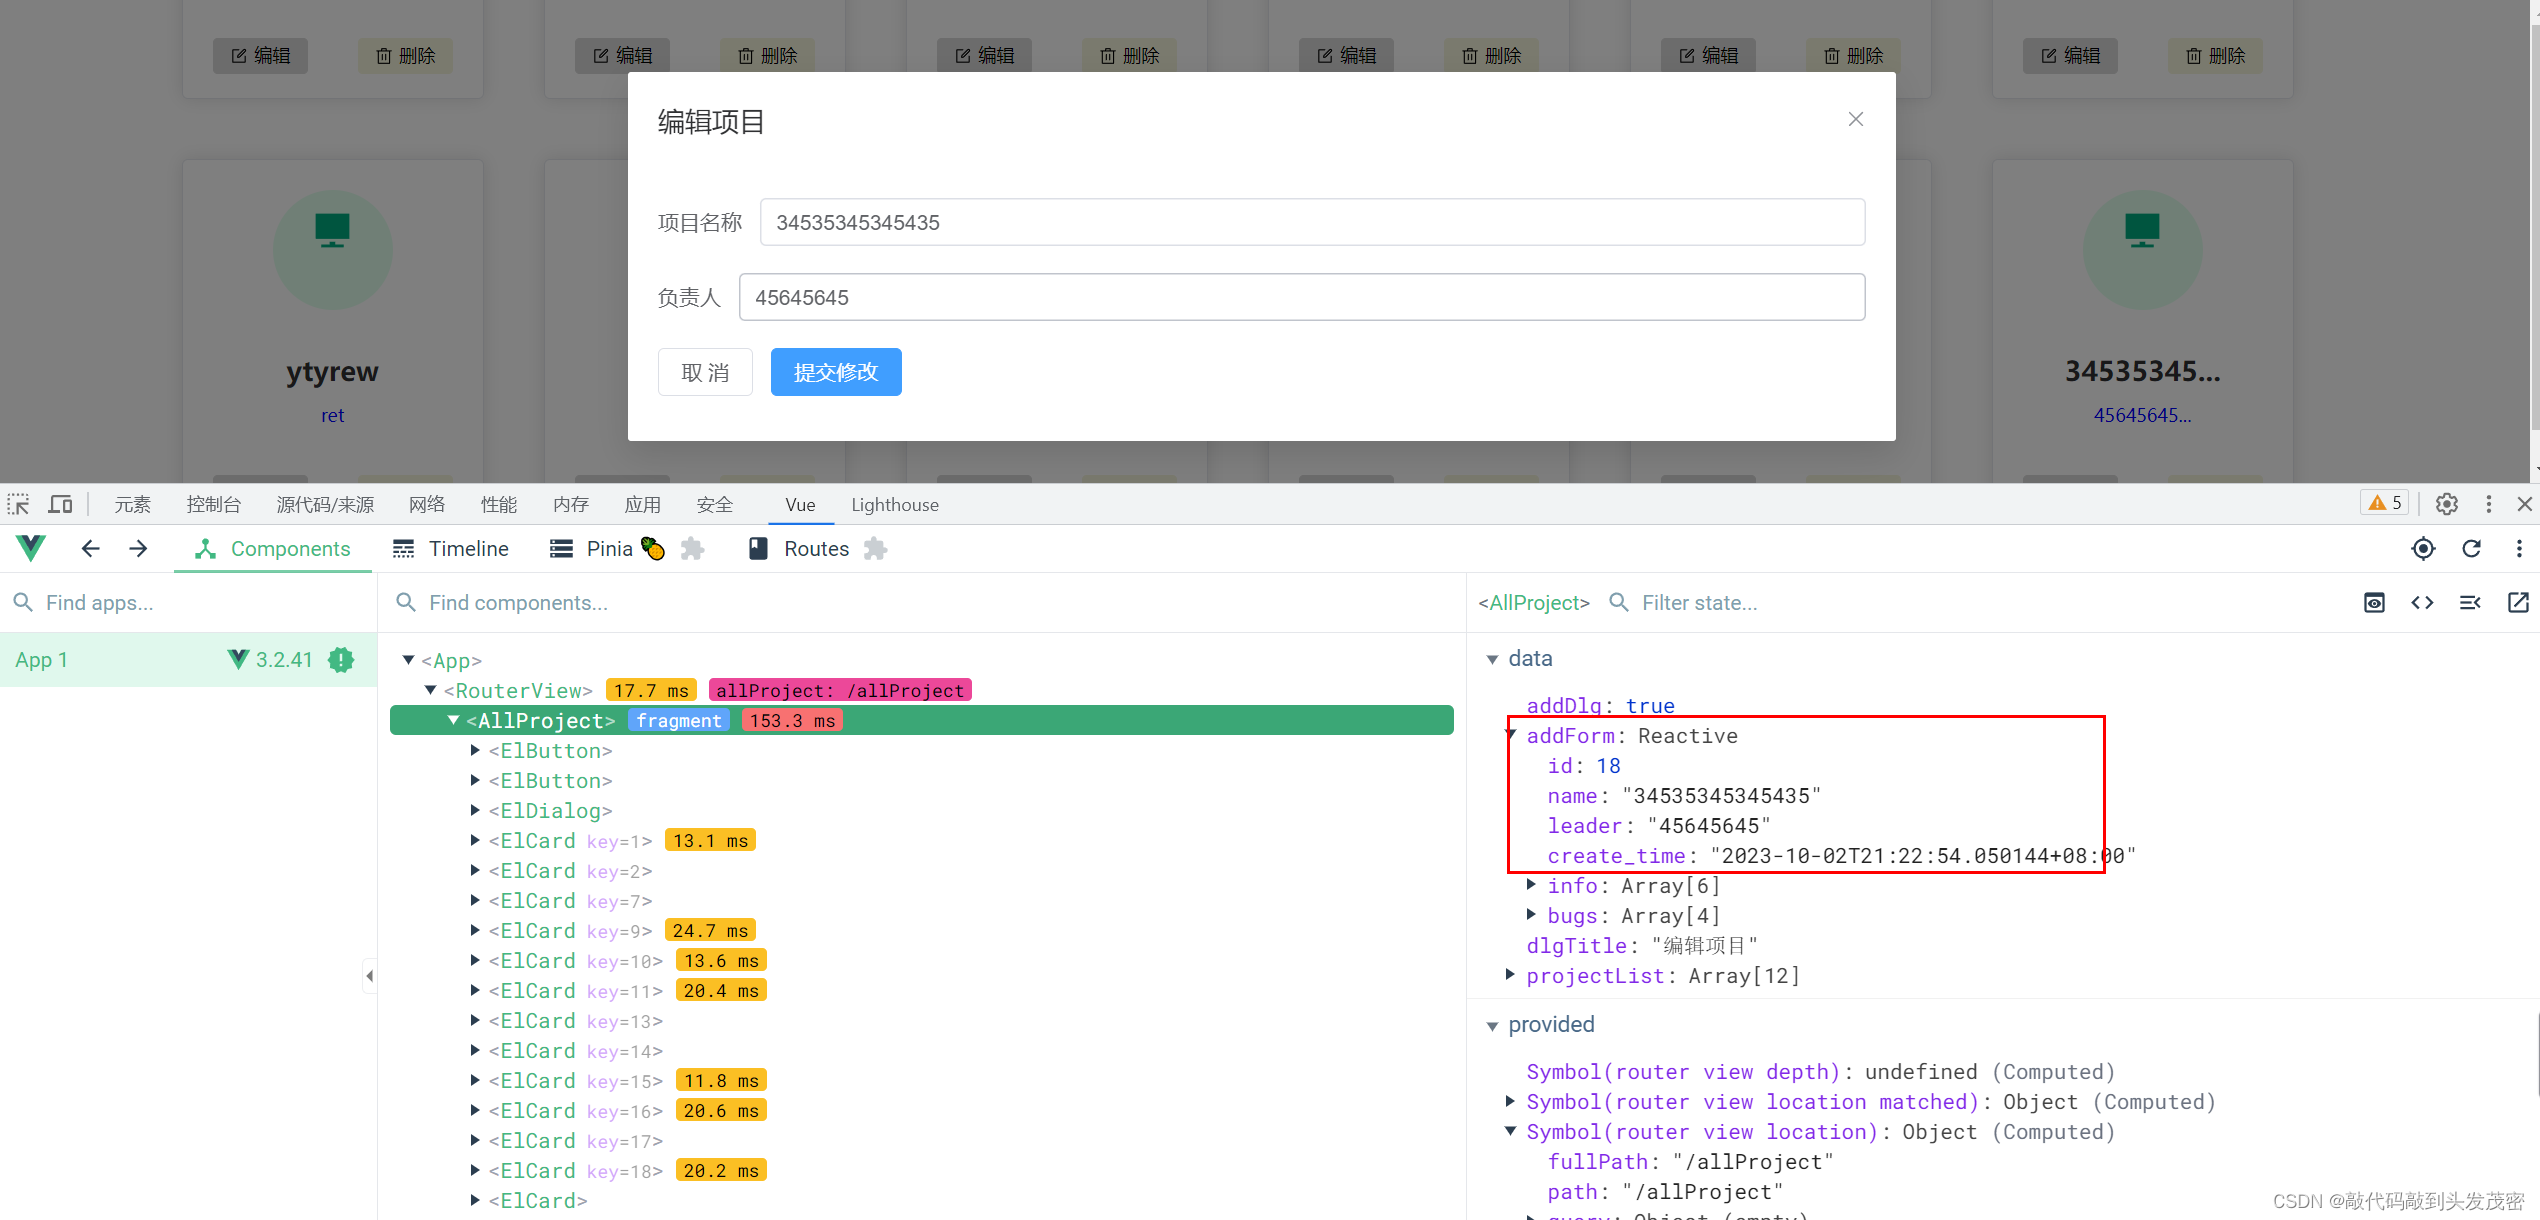Select the Timeline panel icon

pyautogui.click(x=402, y=549)
